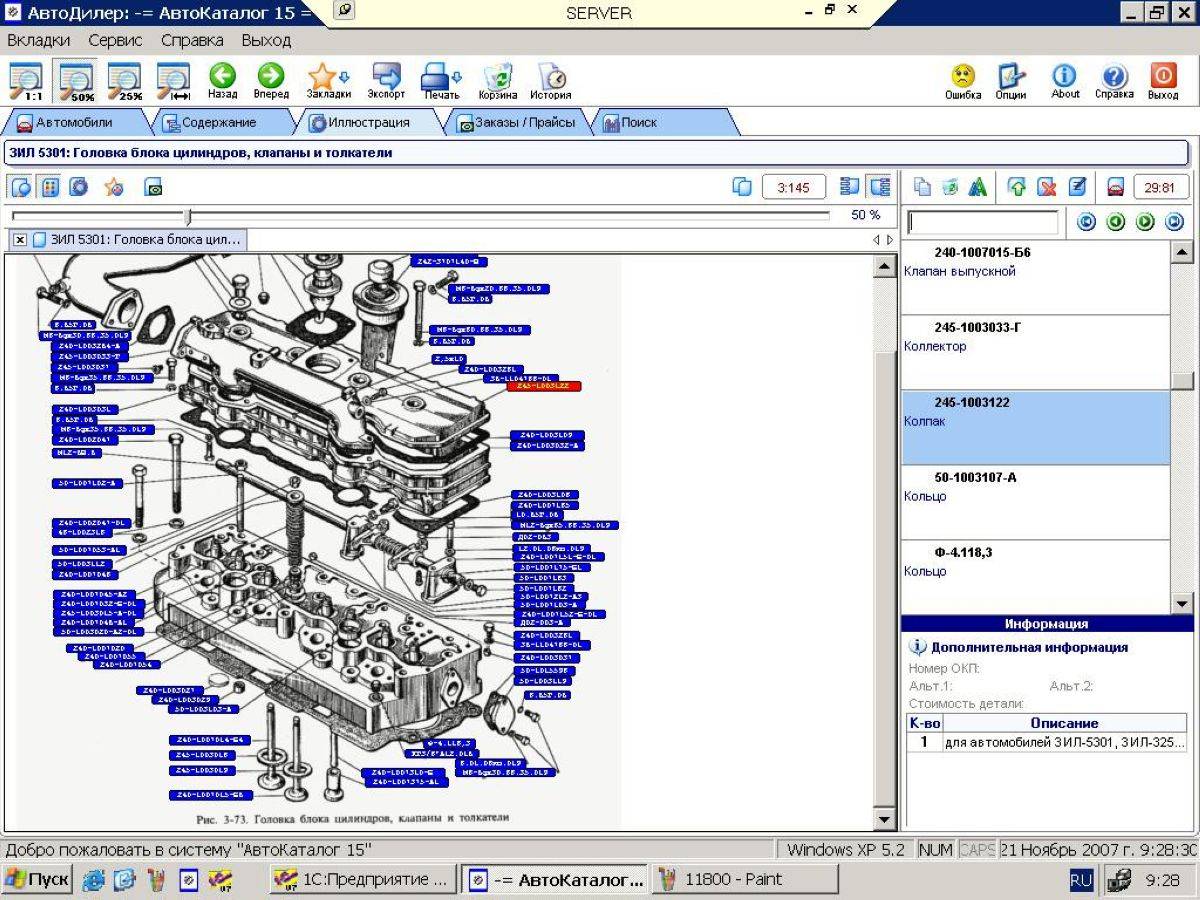1200x900 pixels.
Task: Switch to the Поиск tab
Action: pos(660,123)
